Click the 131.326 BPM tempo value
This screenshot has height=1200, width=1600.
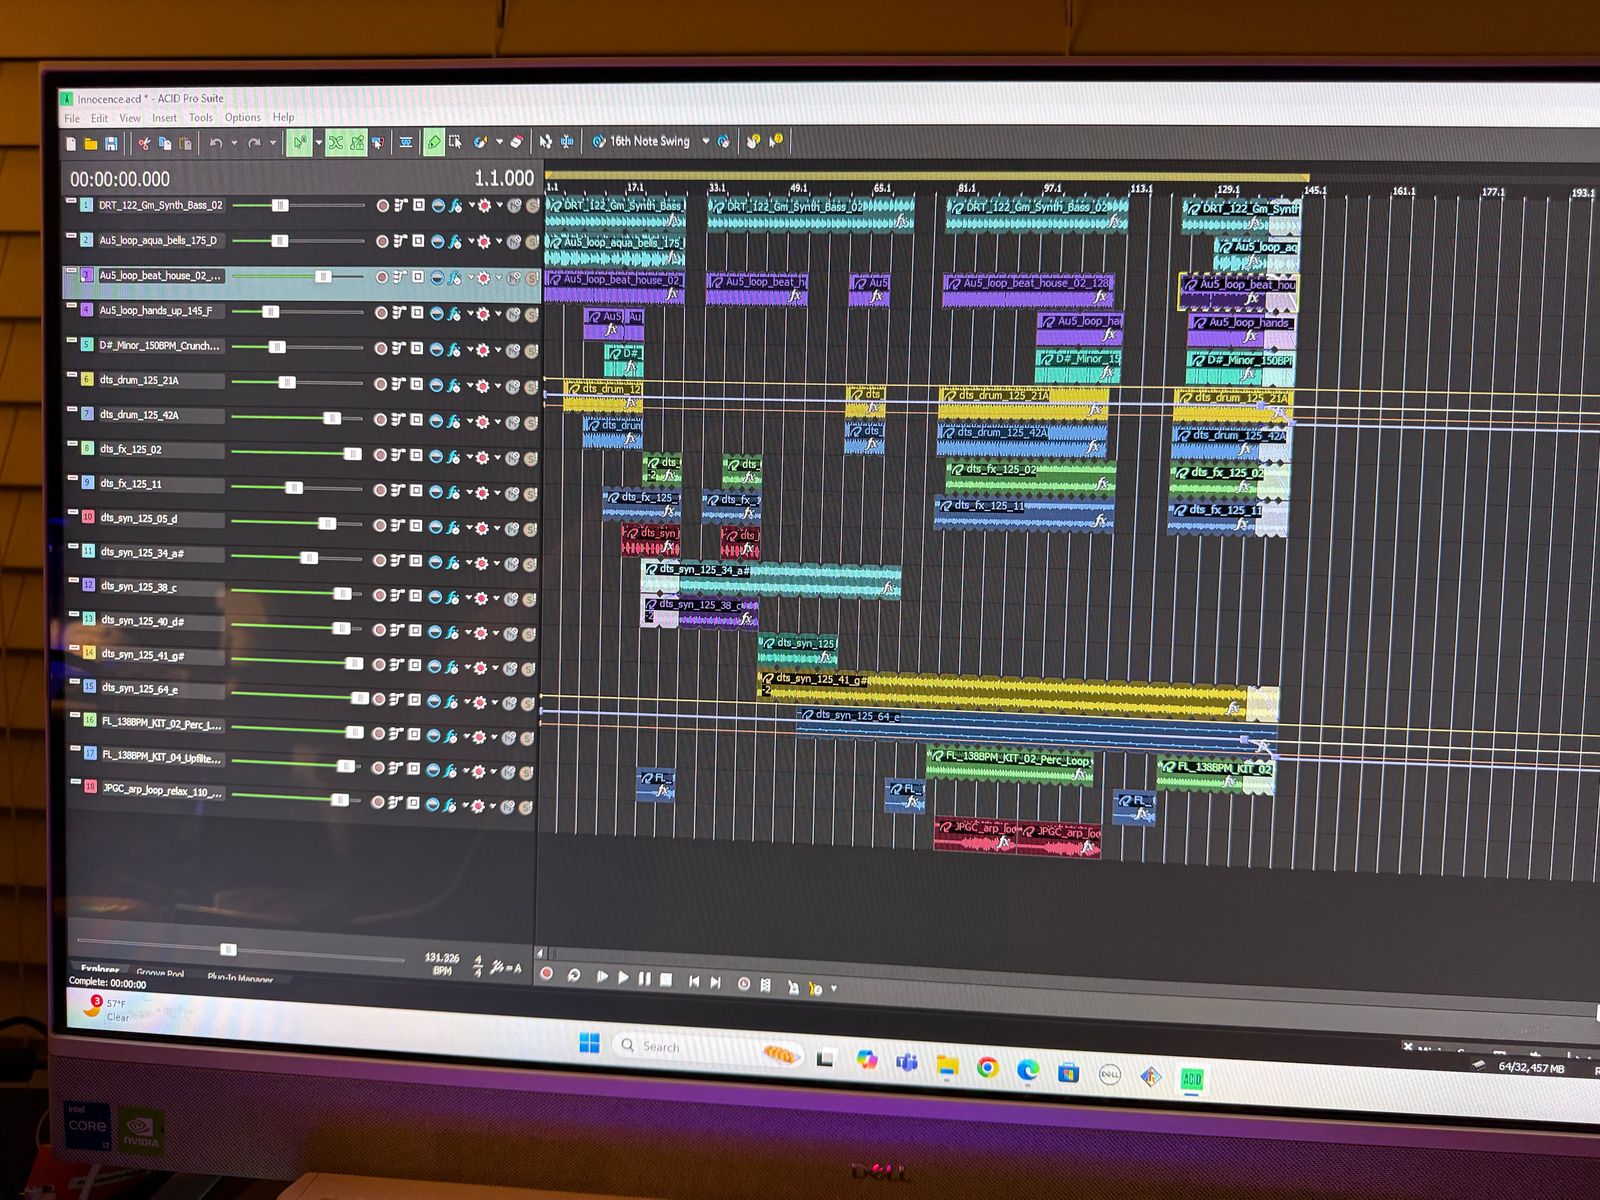pyautogui.click(x=441, y=958)
